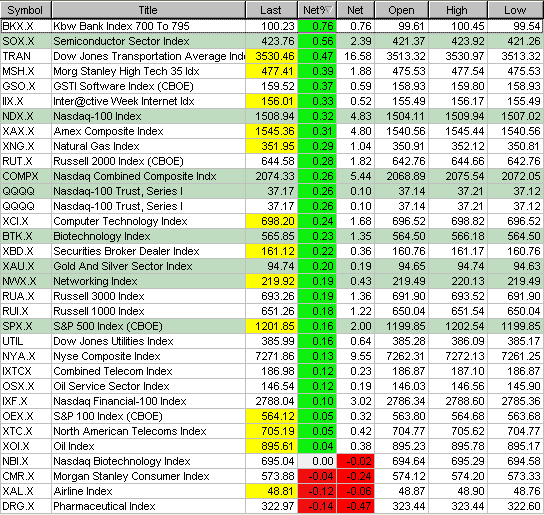Click the red Net cell for Airline Index
The image size is (544, 515).
coord(356,491)
